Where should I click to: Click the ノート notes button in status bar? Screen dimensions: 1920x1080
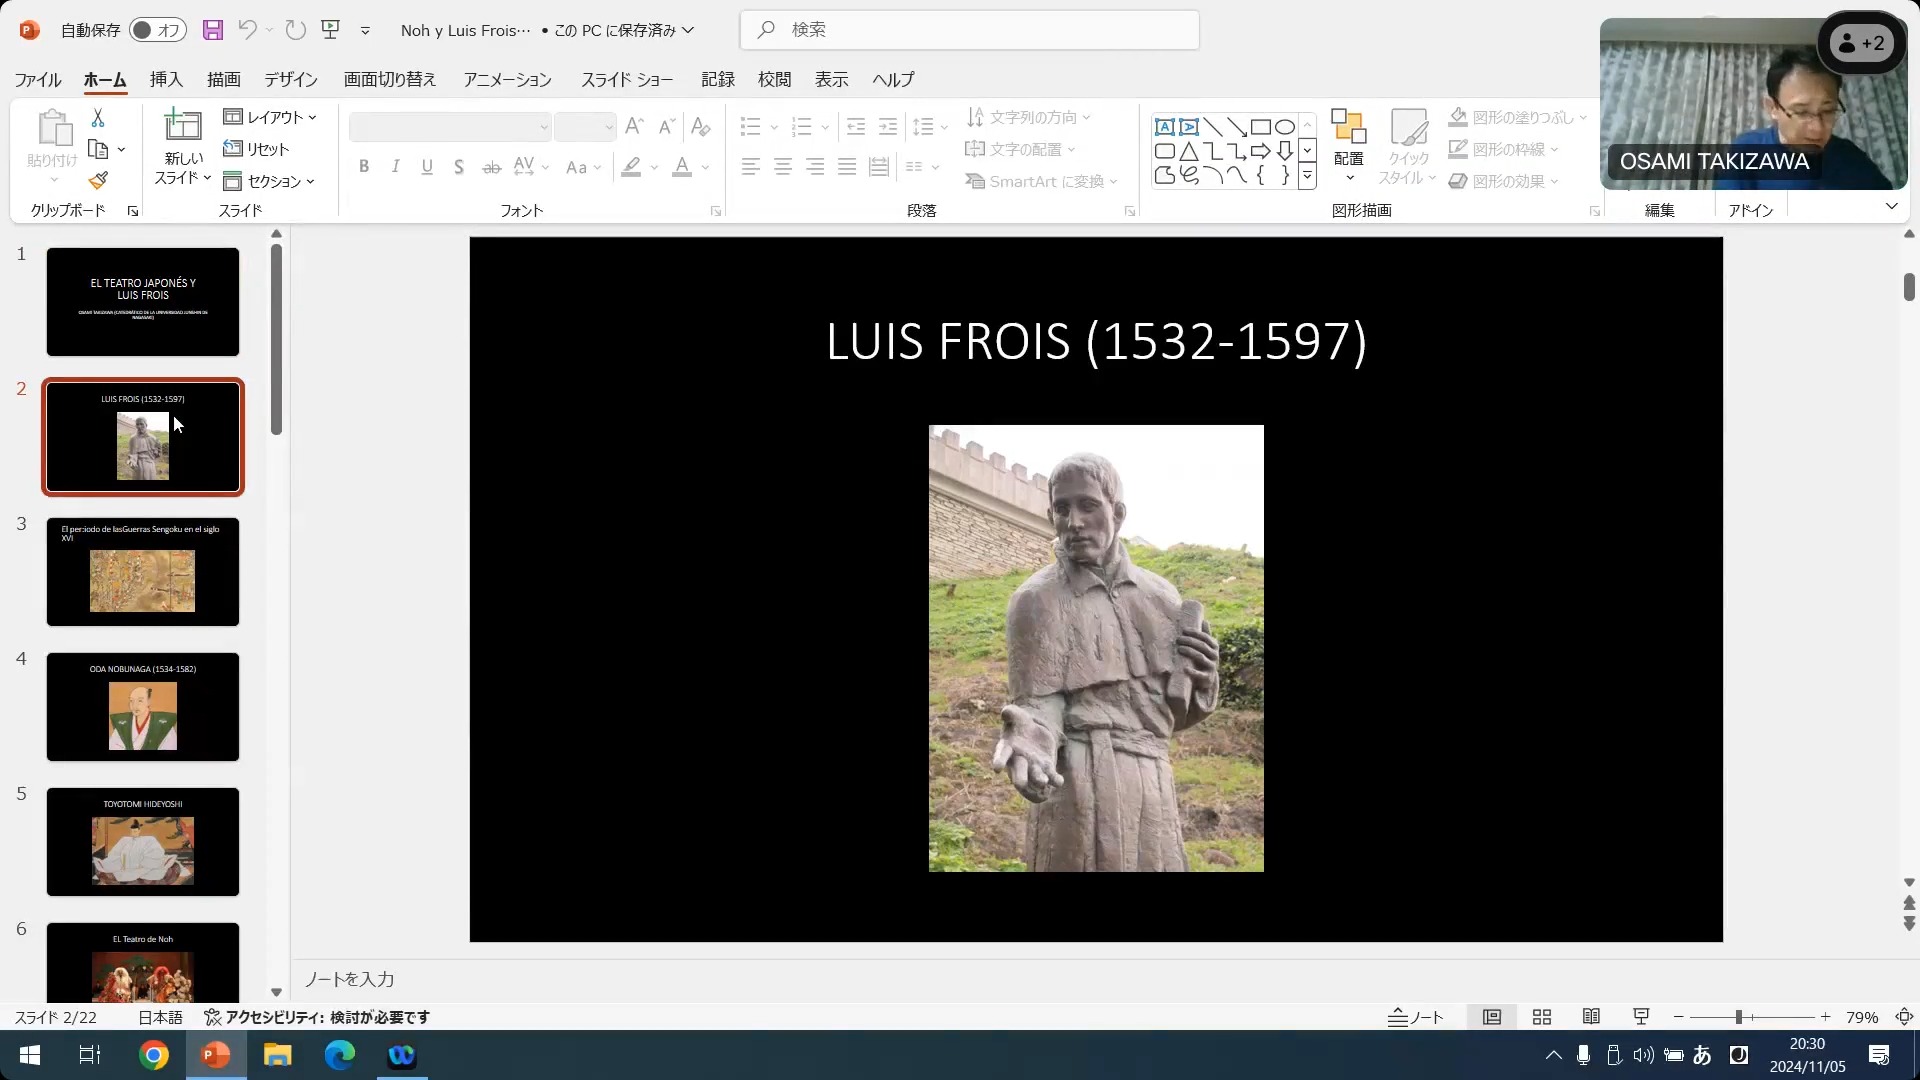(x=1416, y=1017)
